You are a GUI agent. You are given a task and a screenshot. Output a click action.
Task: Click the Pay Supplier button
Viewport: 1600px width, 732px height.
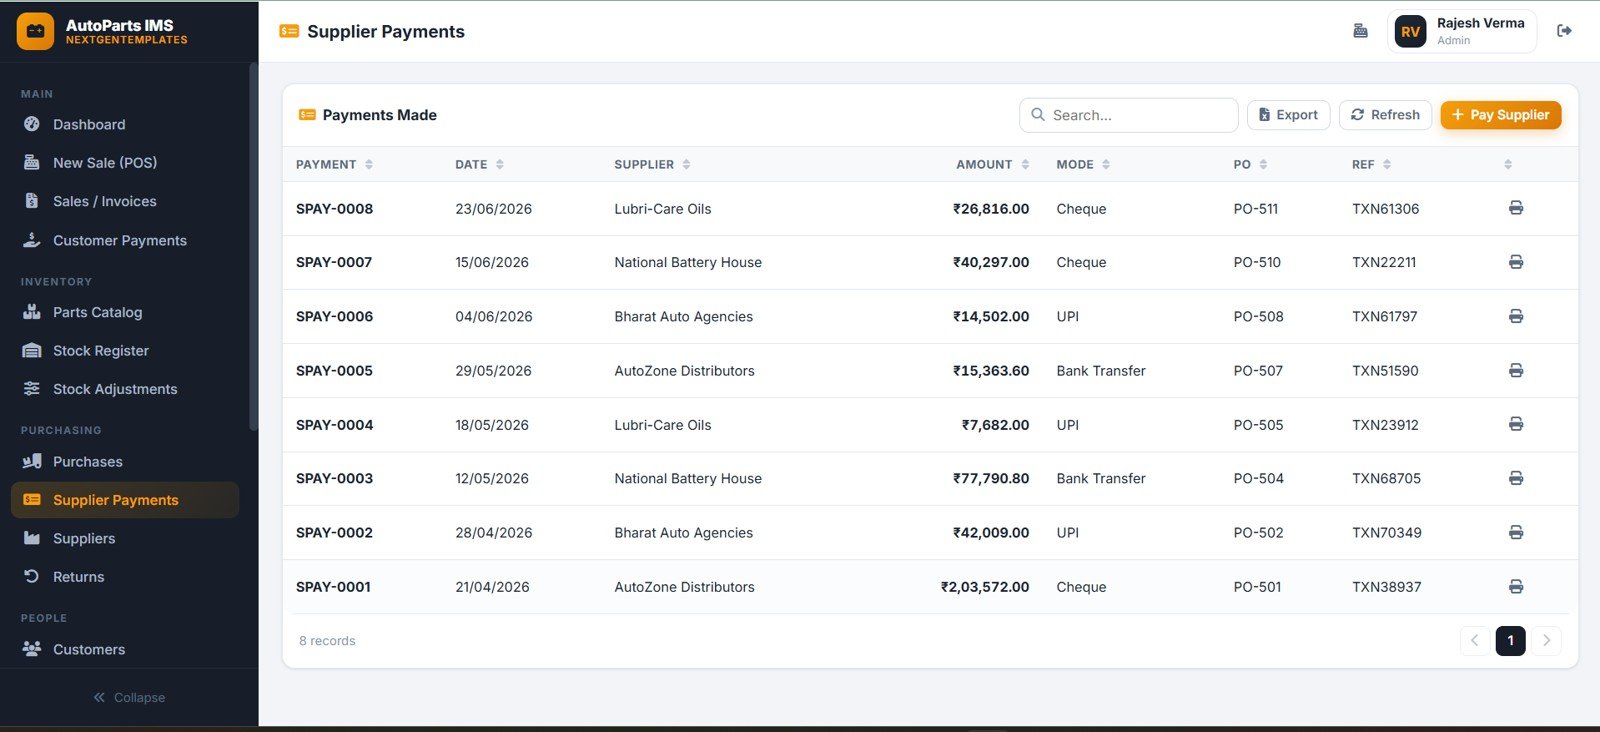[1500, 115]
